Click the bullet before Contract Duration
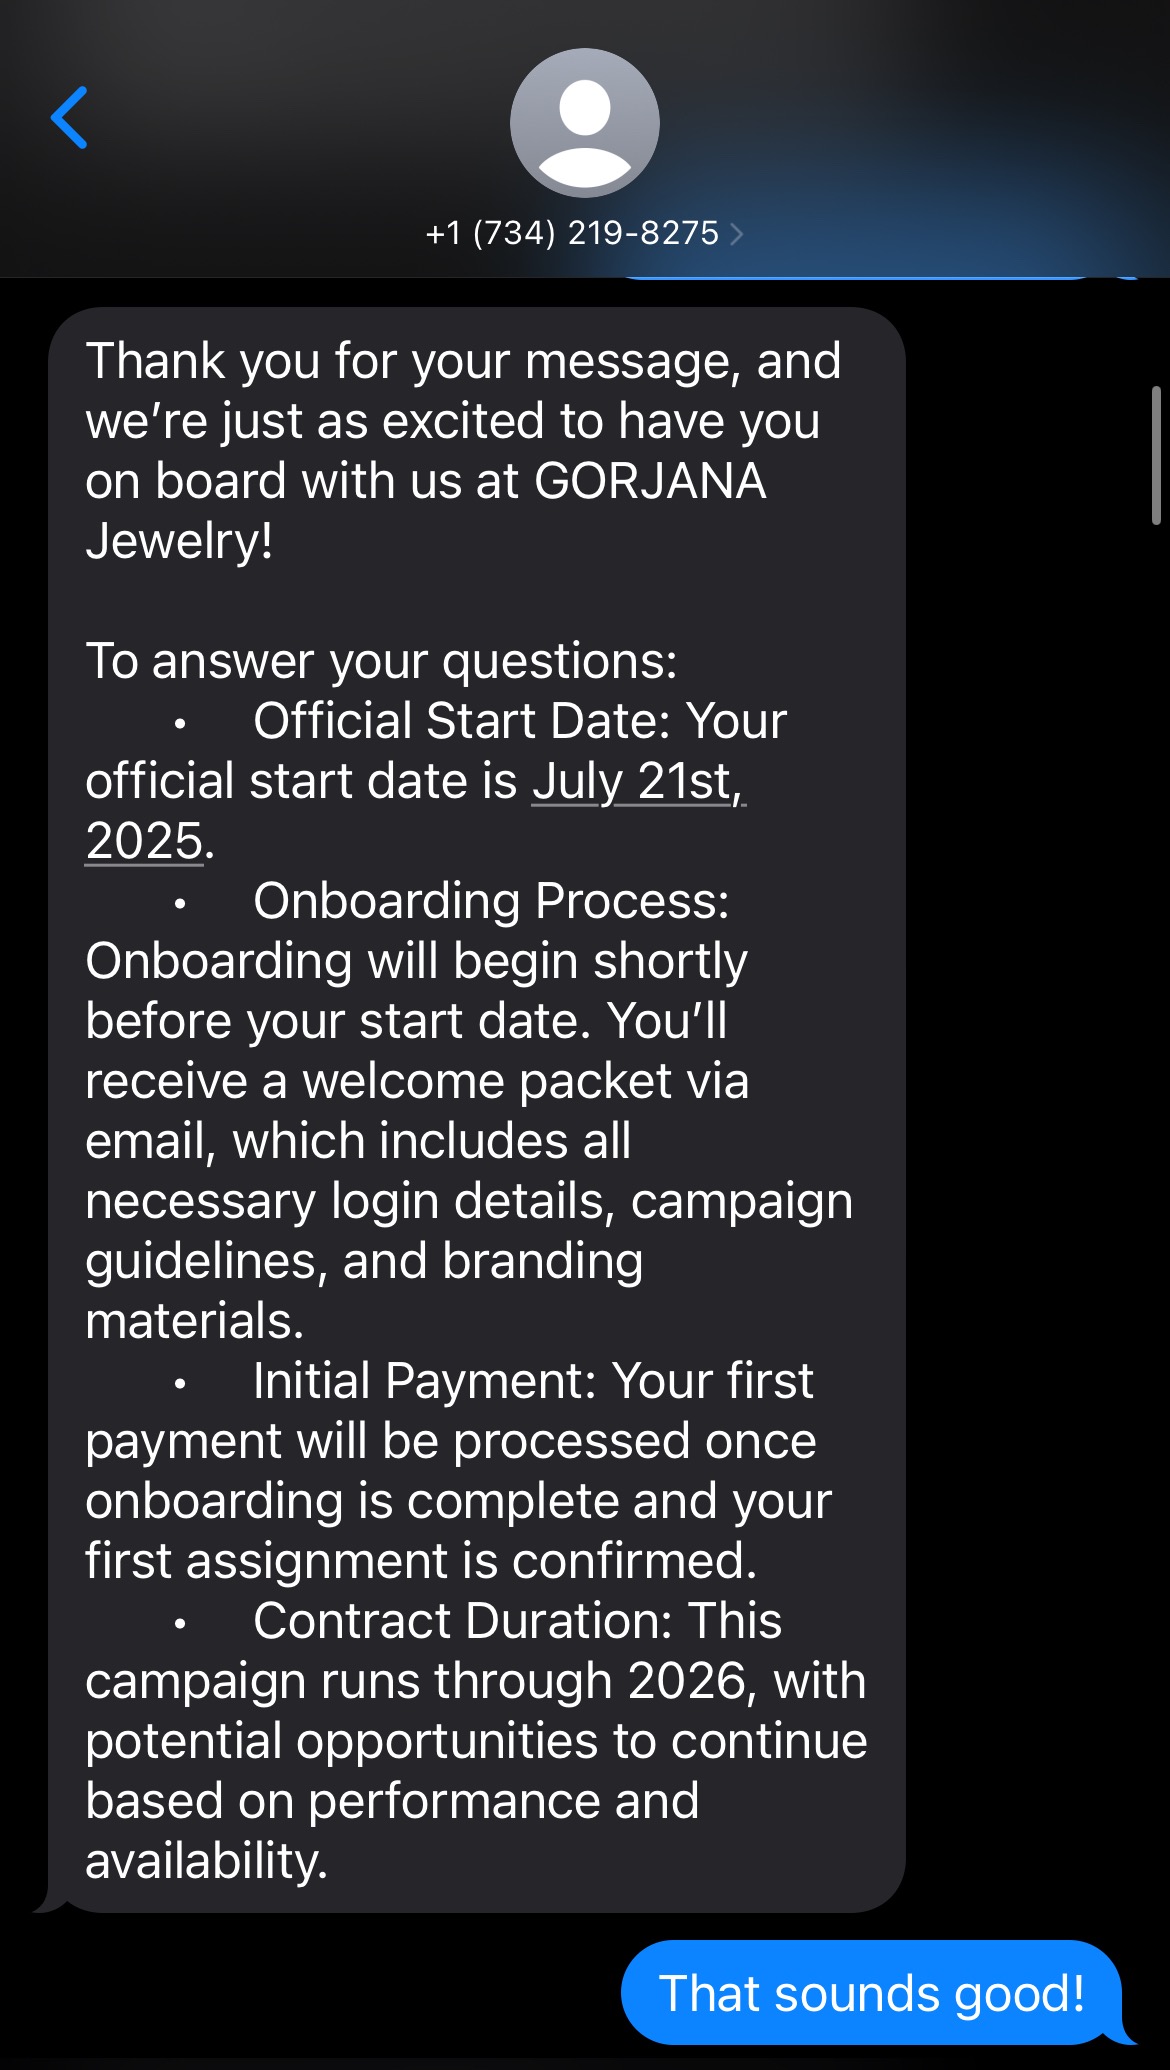Screen dimensions: 1170x2070 (x=180, y=1623)
